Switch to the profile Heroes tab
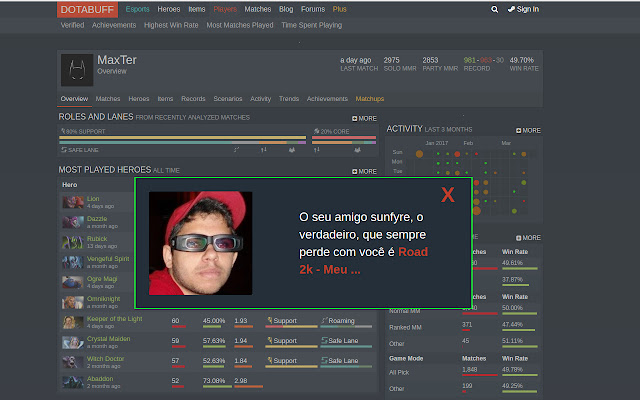 click(x=139, y=99)
